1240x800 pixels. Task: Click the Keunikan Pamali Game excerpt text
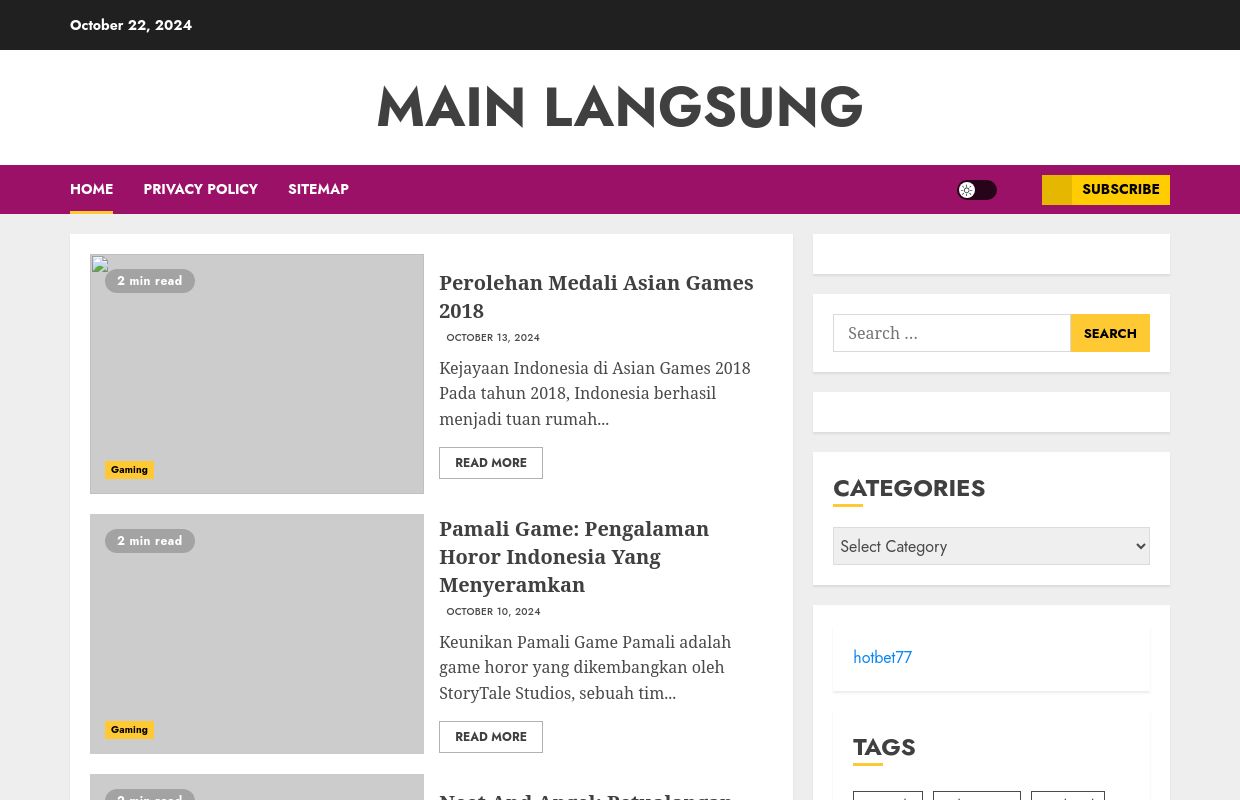585,668
